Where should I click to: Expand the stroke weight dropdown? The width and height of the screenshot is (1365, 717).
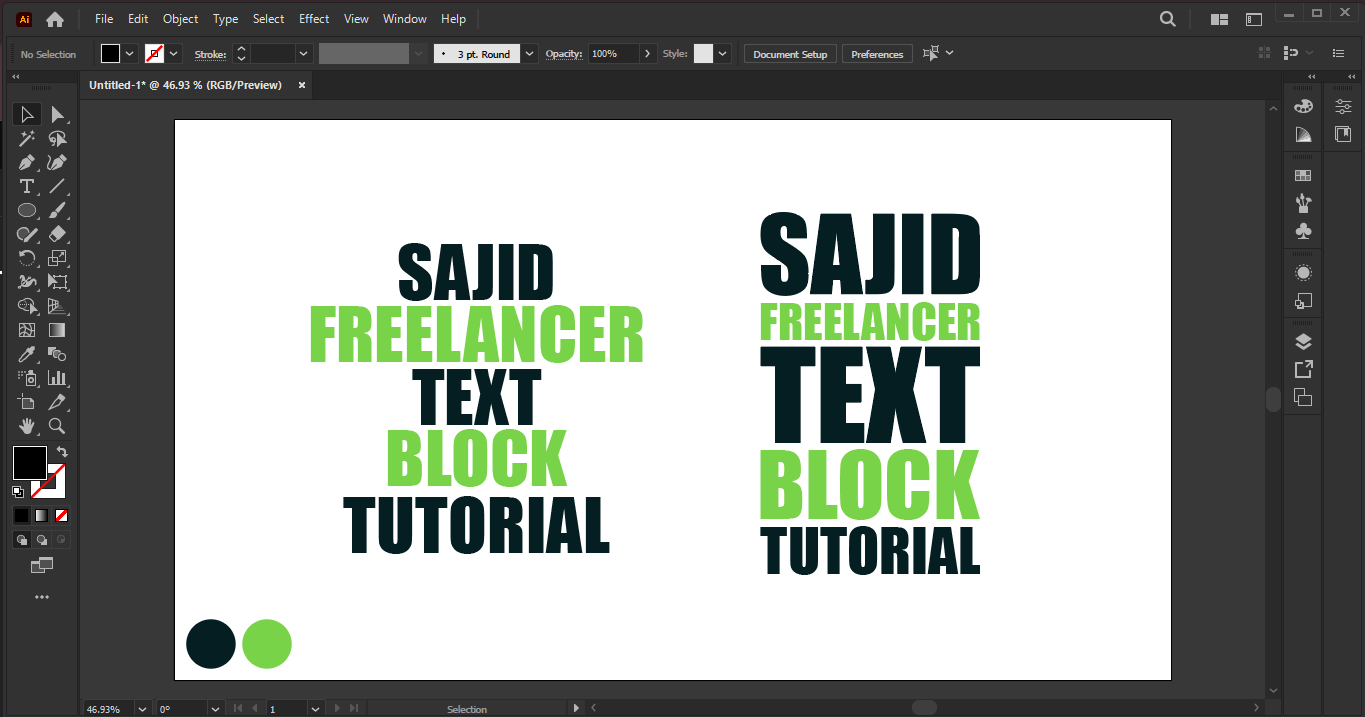tap(304, 54)
